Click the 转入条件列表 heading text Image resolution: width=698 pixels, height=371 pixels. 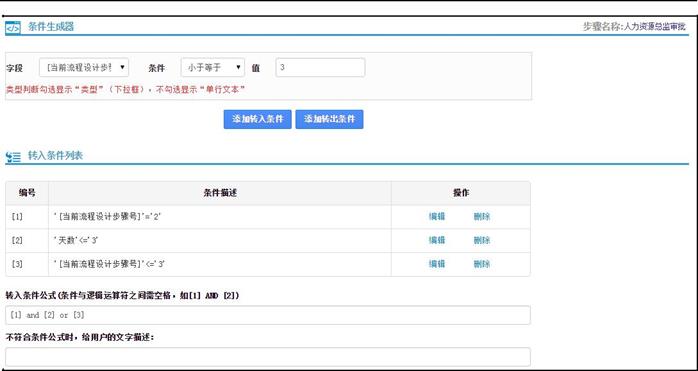tap(55, 155)
